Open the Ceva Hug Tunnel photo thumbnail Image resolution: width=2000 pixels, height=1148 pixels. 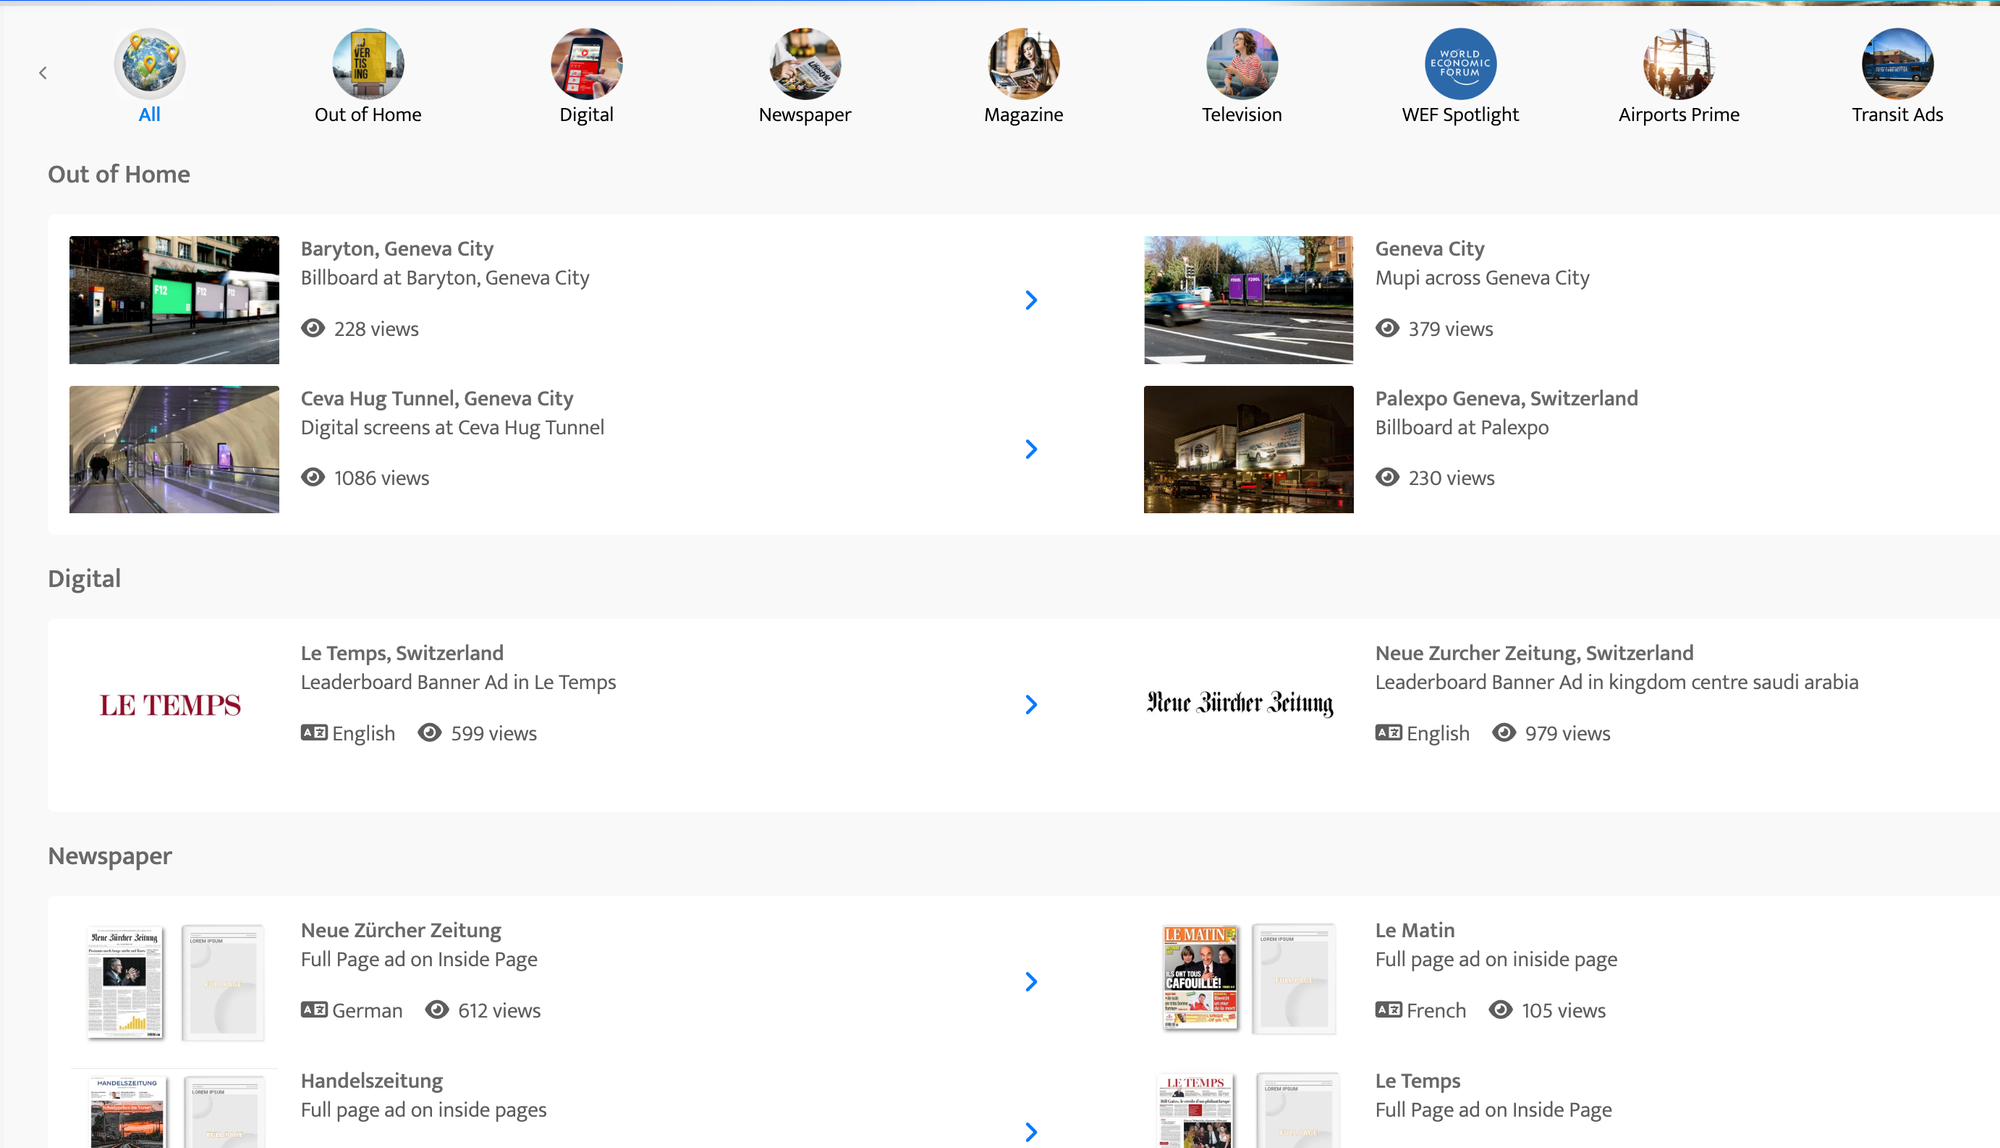coord(174,449)
